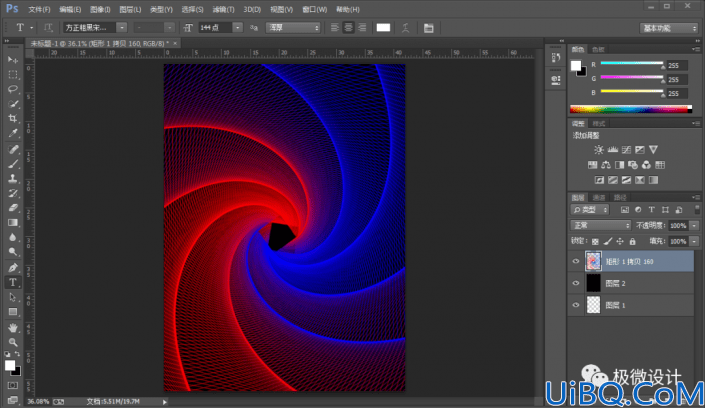Open the layer blend mode 正常 dropdown

[x=601, y=225]
